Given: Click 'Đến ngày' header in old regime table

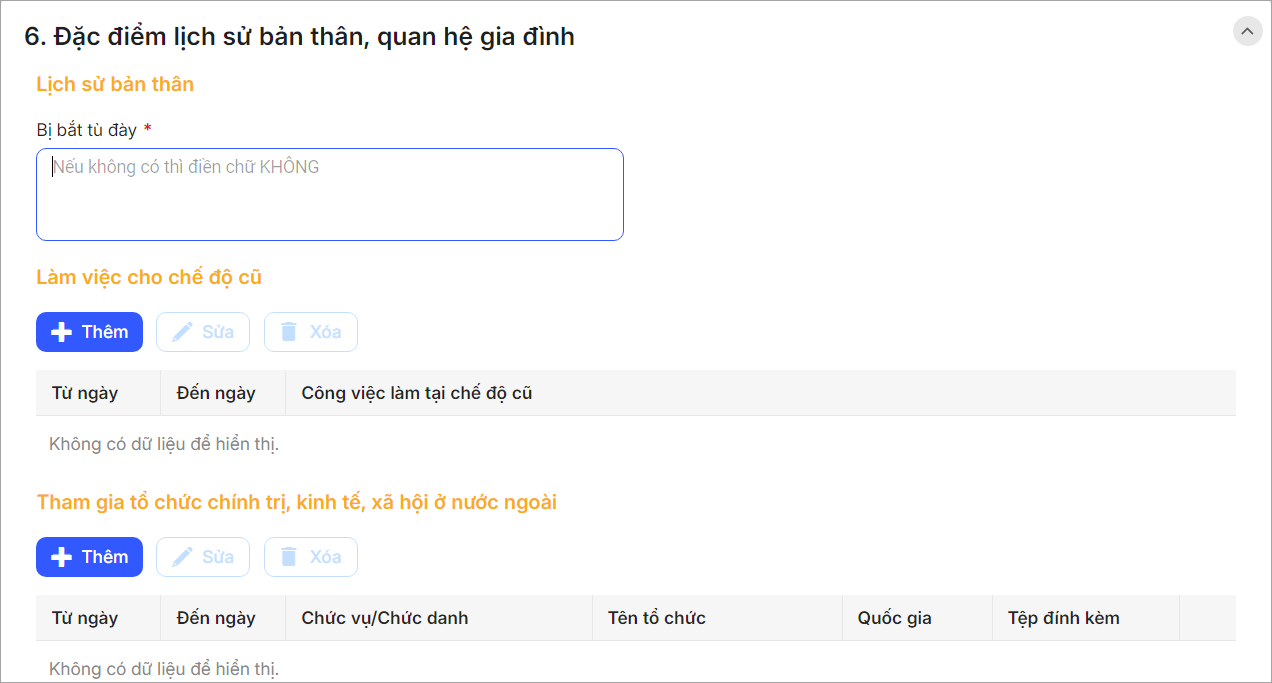Looking at the screenshot, I should point(216,393).
